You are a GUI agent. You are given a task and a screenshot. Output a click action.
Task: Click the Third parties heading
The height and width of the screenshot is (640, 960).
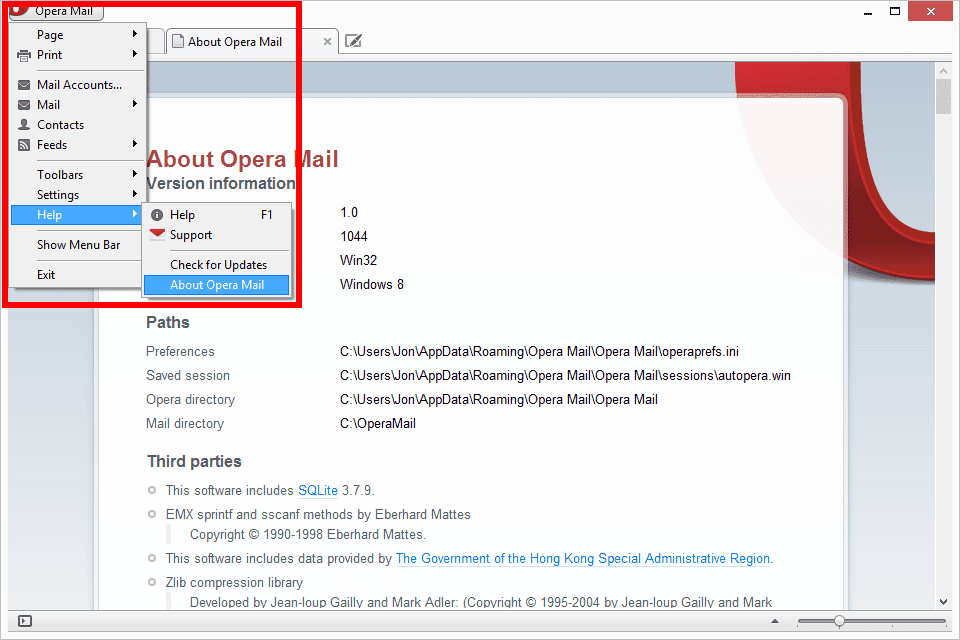pos(195,461)
